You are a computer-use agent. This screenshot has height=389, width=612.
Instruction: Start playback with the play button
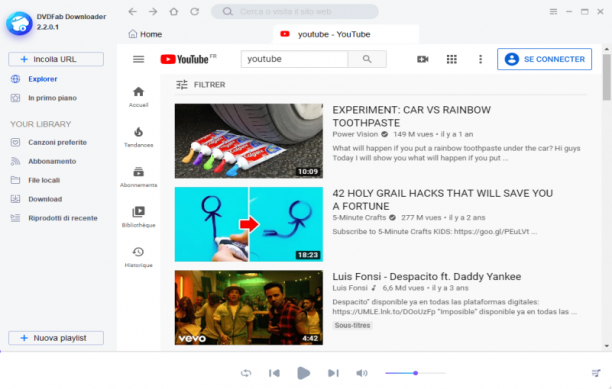click(x=303, y=373)
